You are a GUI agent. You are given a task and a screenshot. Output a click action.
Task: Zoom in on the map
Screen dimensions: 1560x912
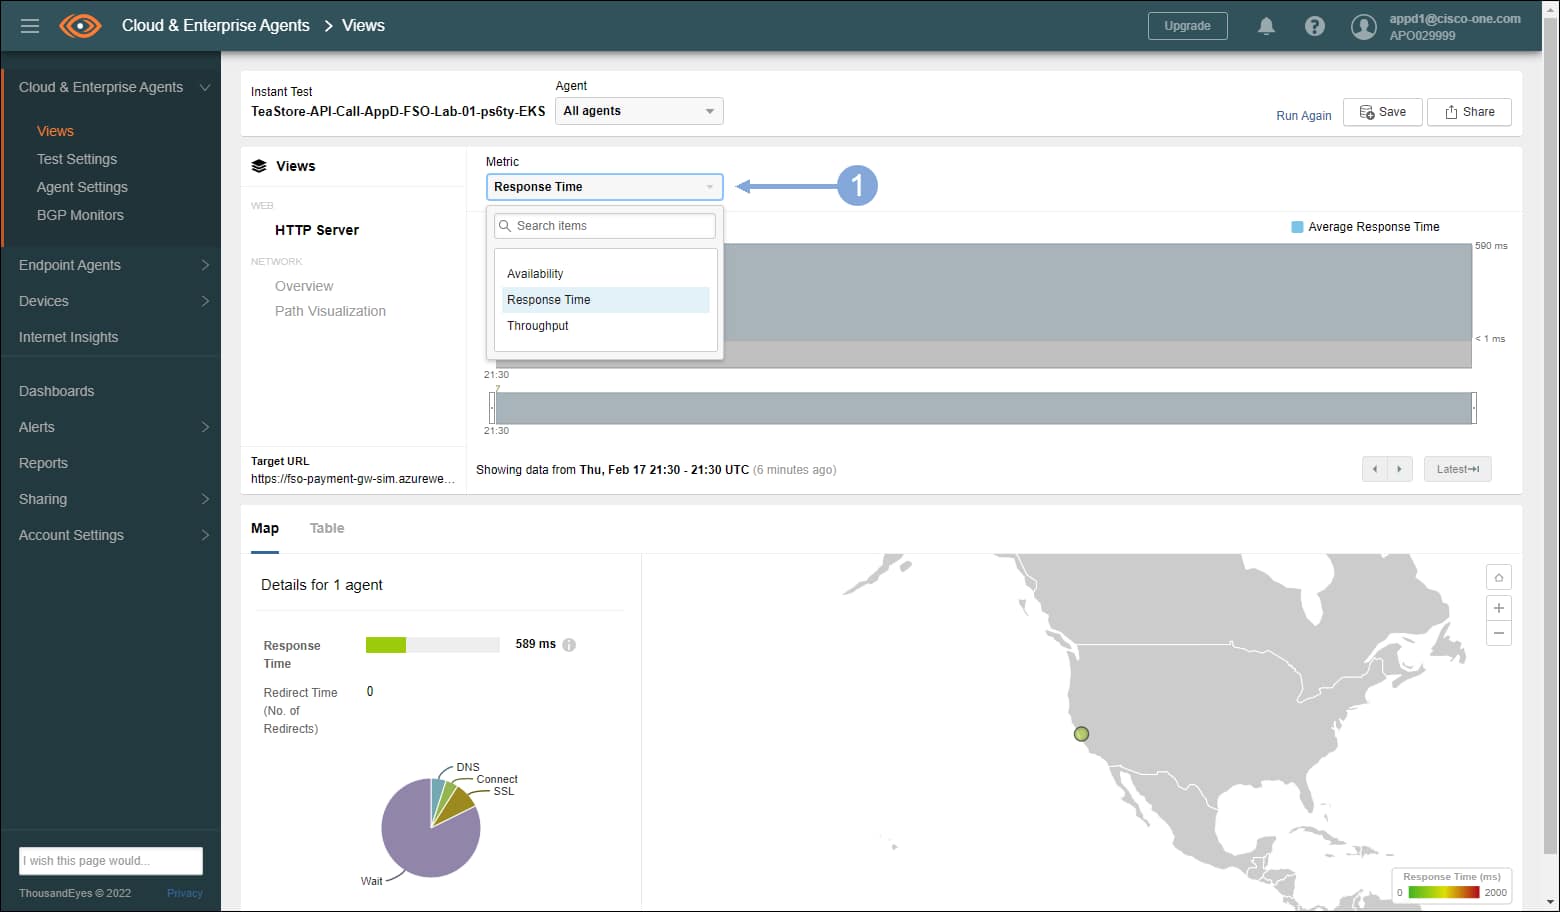coord(1498,608)
